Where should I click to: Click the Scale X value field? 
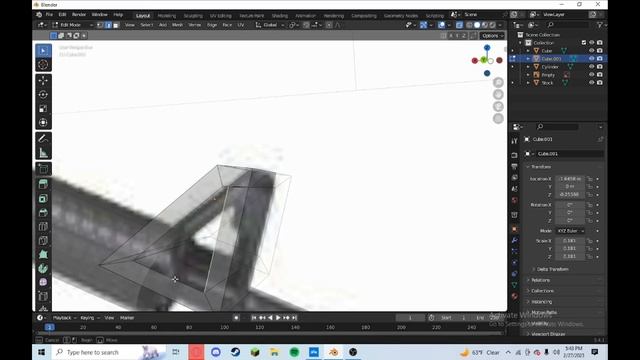[x=570, y=241]
